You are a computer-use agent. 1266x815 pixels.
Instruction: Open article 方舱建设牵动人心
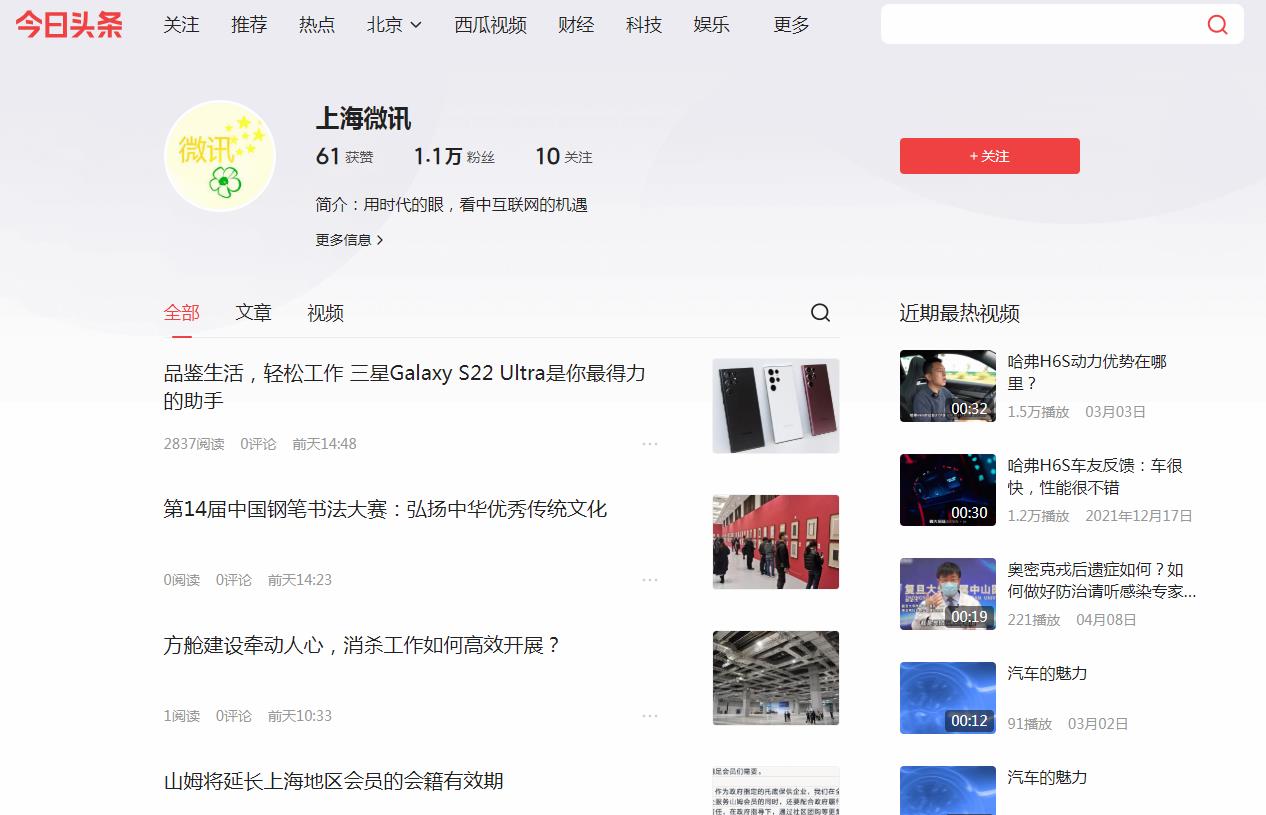pyautogui.click(x=362, y=645)
